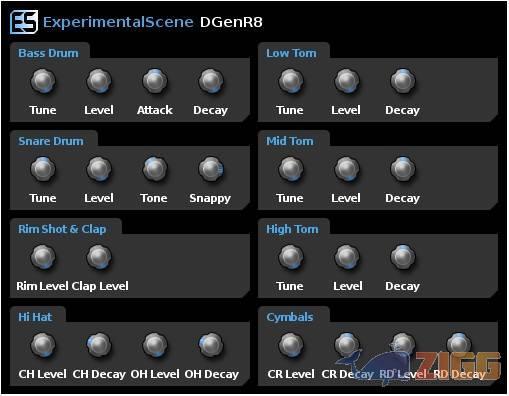Screen dimensions: 509x396
Task: Click the Bass Drum Tune knob
Action: [43, 81]
